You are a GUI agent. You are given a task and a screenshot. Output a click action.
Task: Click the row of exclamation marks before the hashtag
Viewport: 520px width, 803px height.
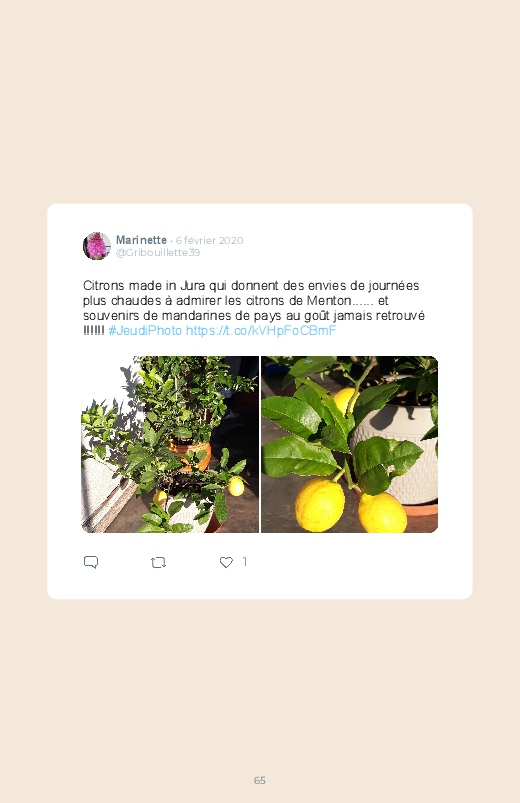94,331
